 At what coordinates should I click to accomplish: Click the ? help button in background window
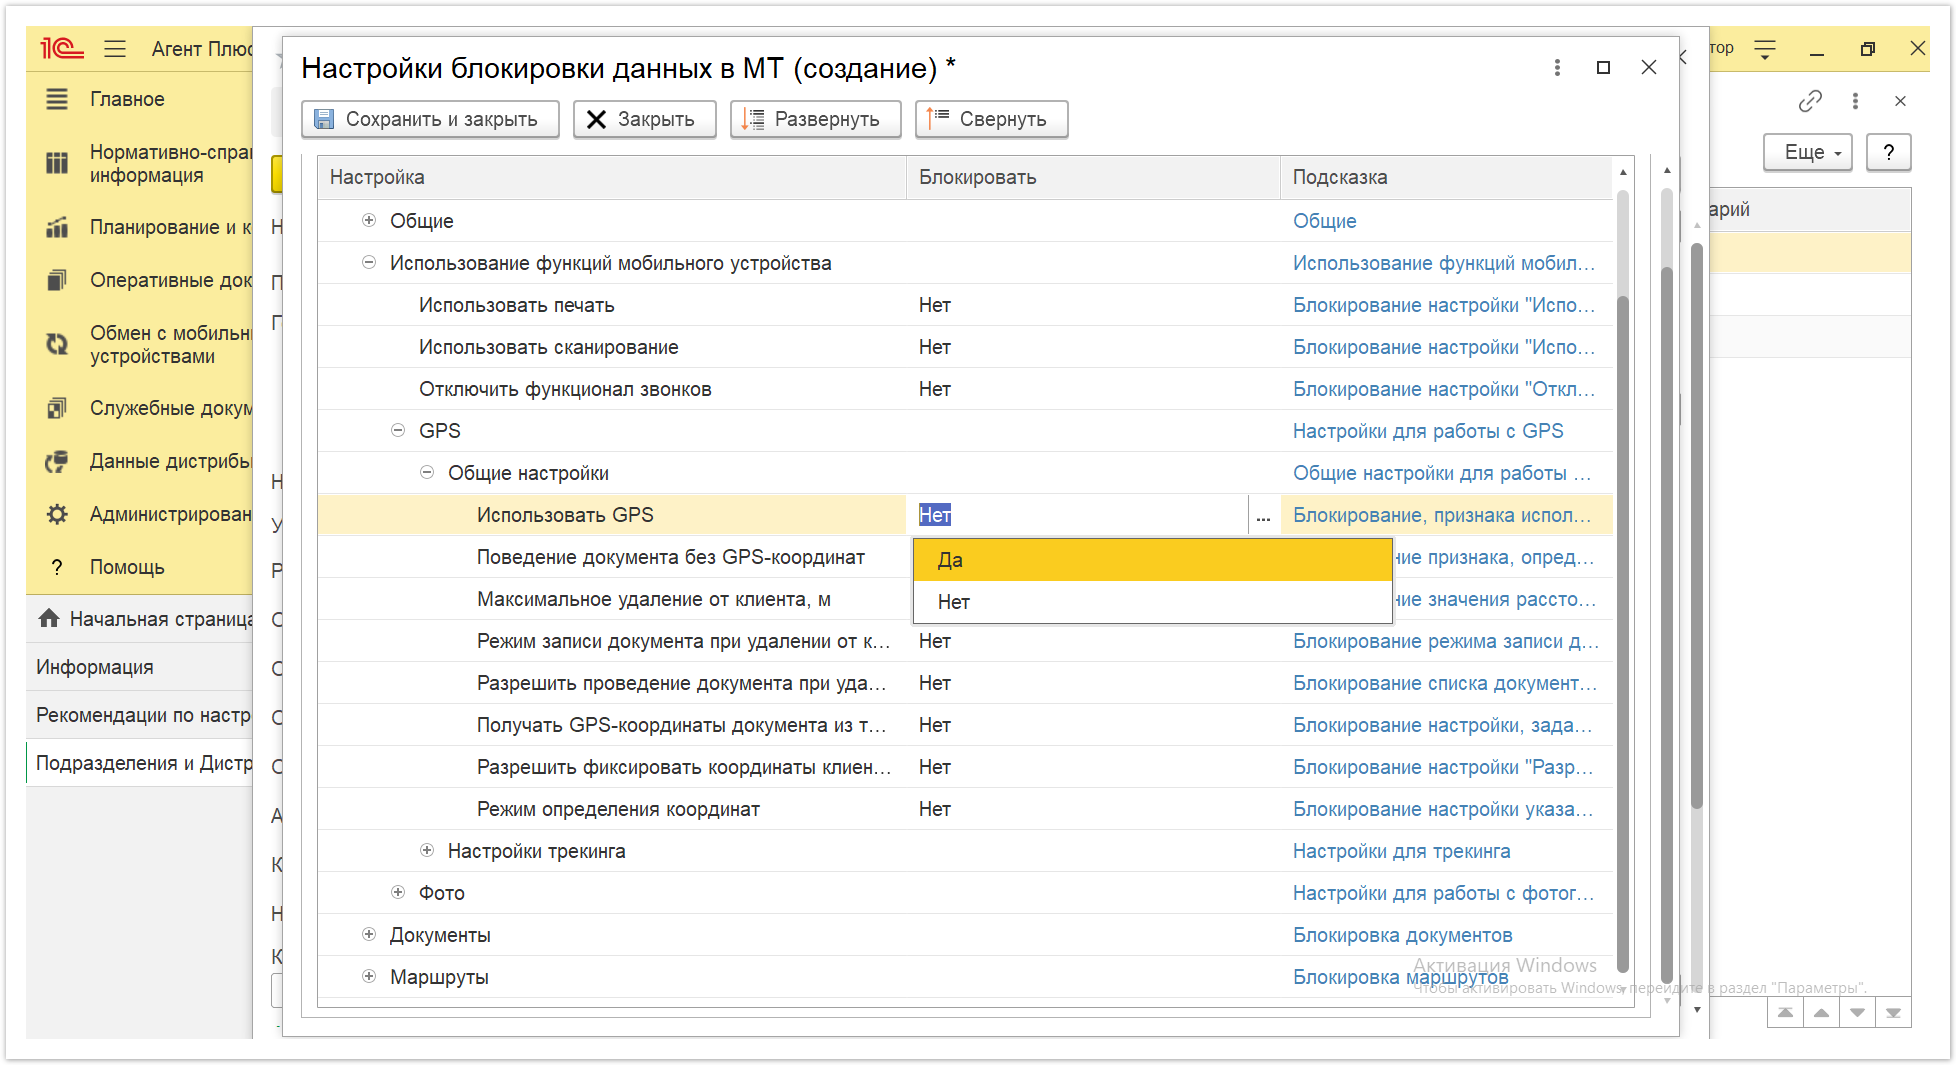[x=1888, y=152]
